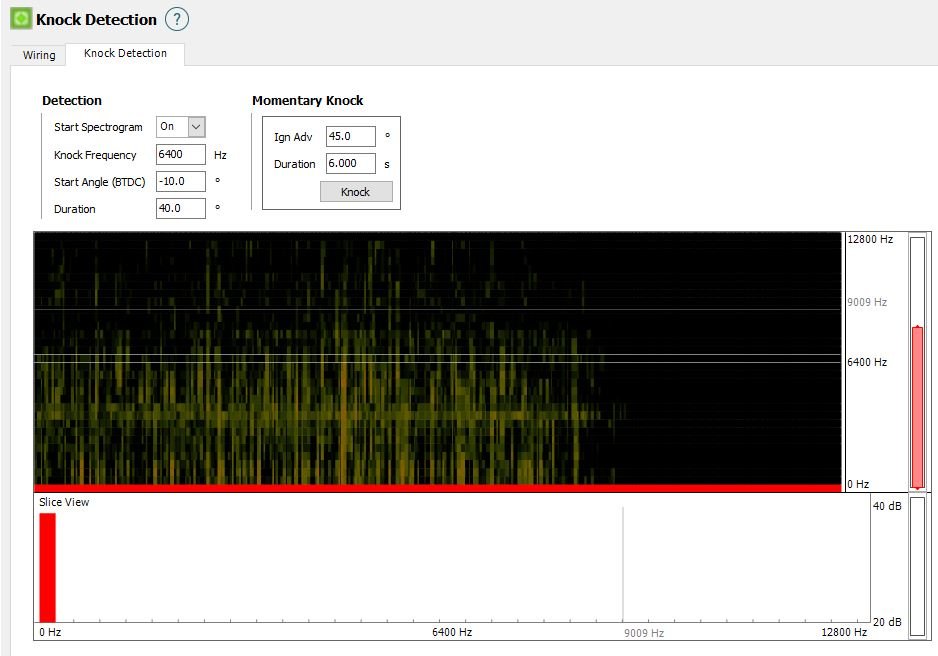The width and height of the screenshot is (938, 656).
Task: Click the green Knock Detection module icon
Action: click(21, 19)
